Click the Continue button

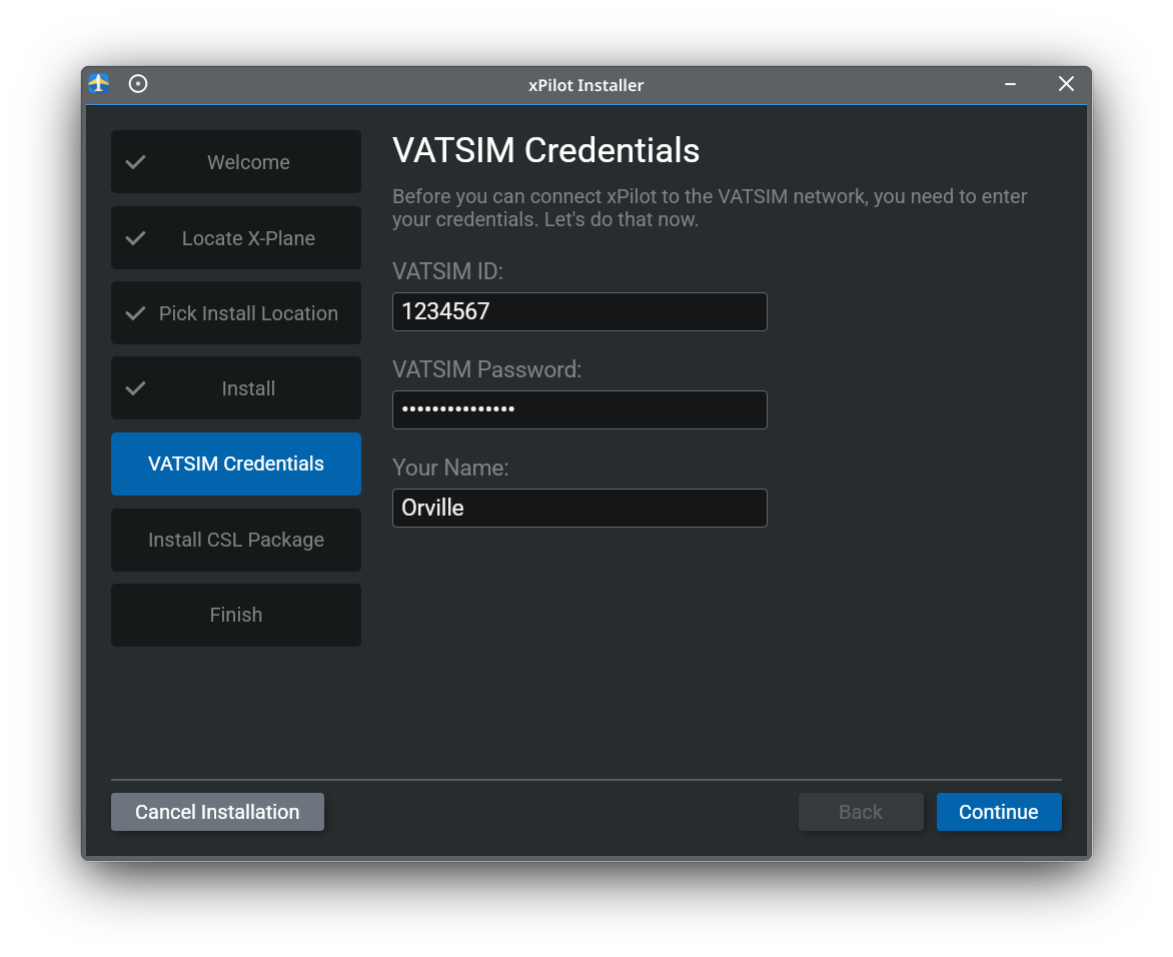[x=999, y=811]
